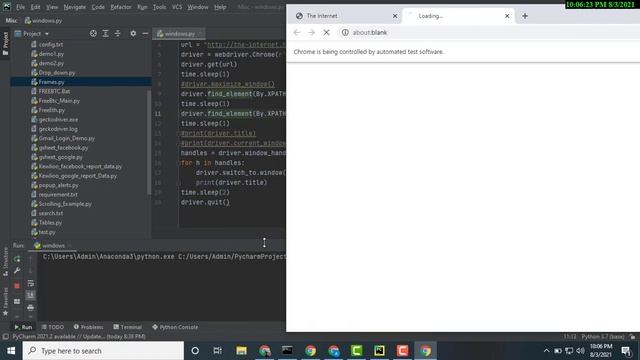The width and height of the screenshot is (640, 360).
Task: Click the Project tool window sidebar button
Action: click(x=5, y=44)
